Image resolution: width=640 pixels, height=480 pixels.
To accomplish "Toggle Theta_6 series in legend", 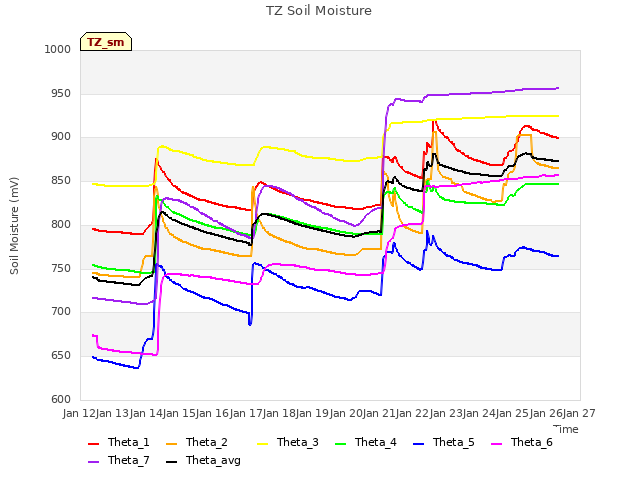I will pyautogui.click(x=522, y=442).
